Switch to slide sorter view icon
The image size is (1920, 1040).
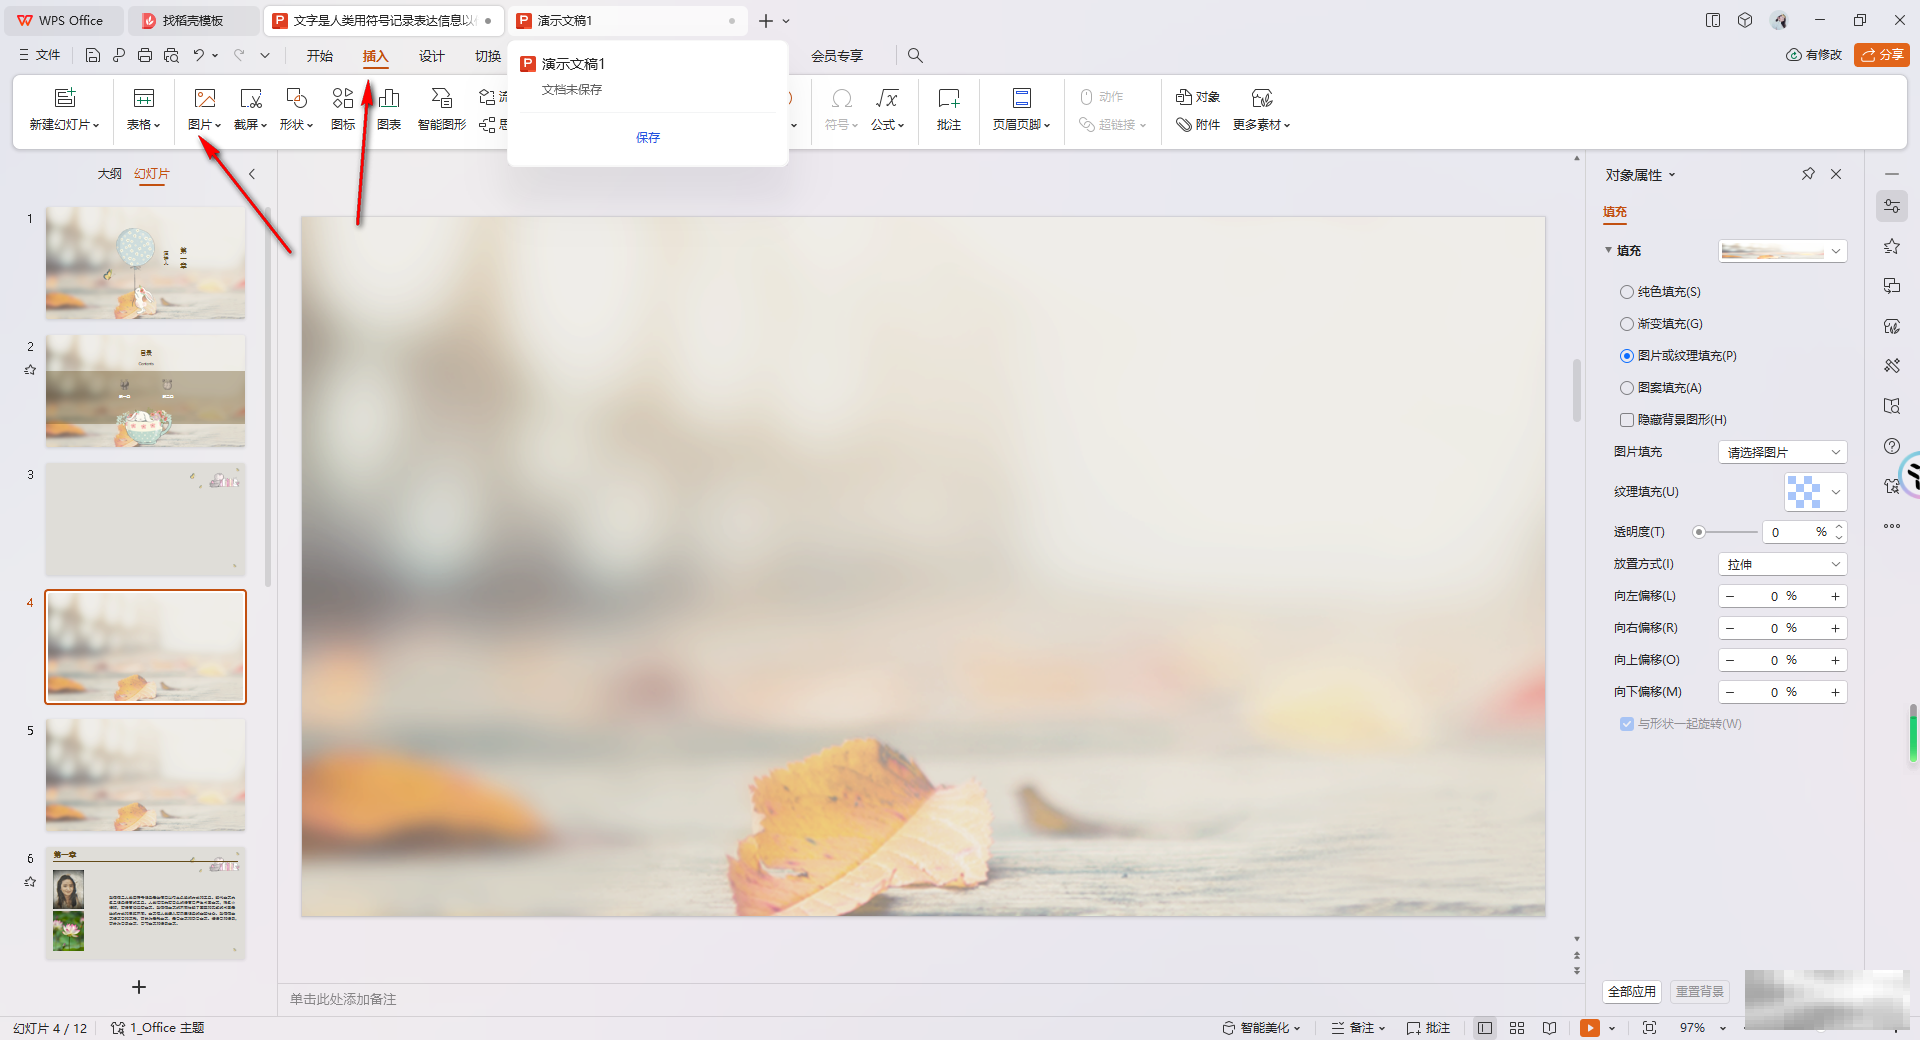[1517, 1028]
